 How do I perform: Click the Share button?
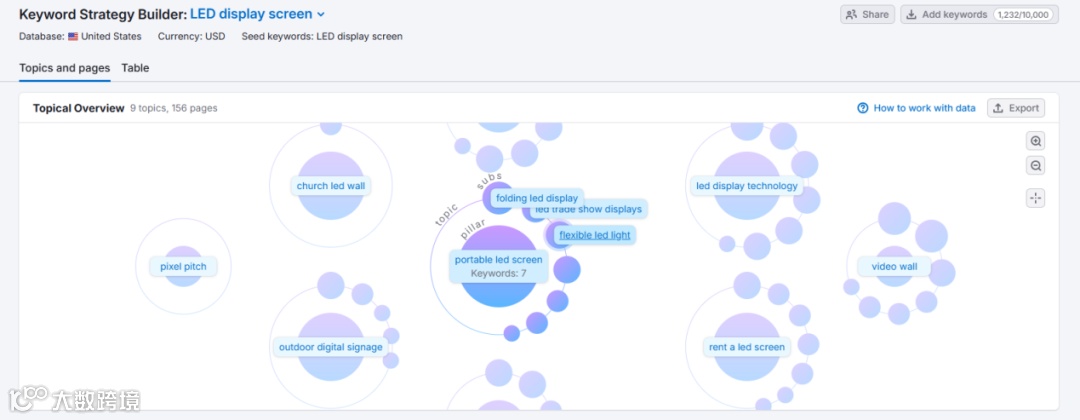pyautogui.click(x=867, y=14)
